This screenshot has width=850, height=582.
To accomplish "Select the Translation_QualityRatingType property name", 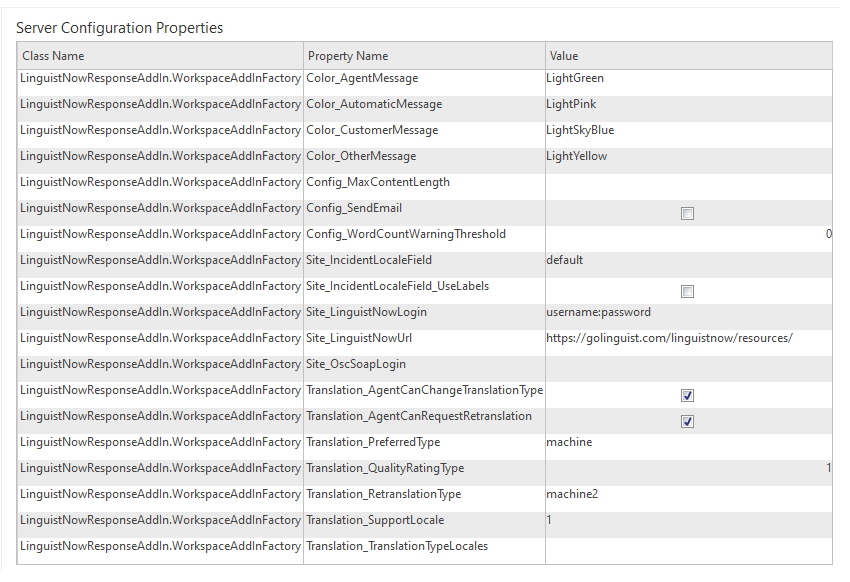I will pyautogui.click(x=385, y=468).
